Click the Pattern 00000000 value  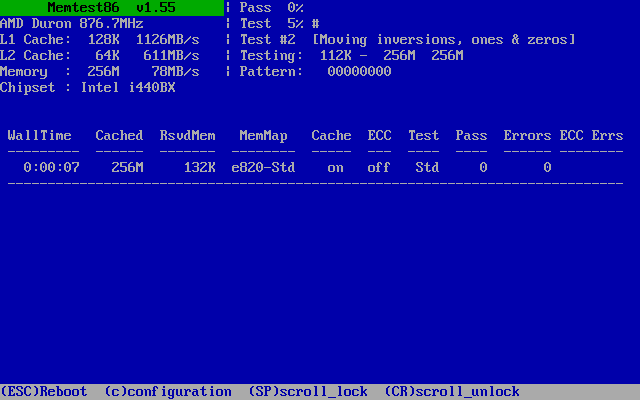click(x=359, y=72)
